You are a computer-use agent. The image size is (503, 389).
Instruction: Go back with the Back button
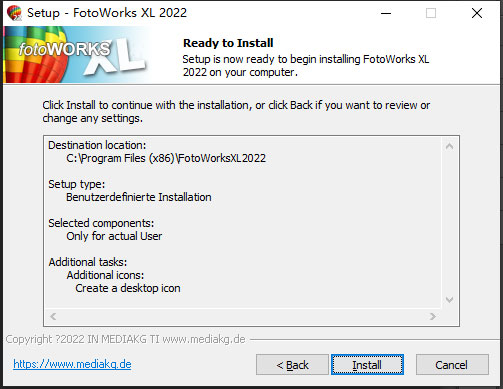(292, 365)
